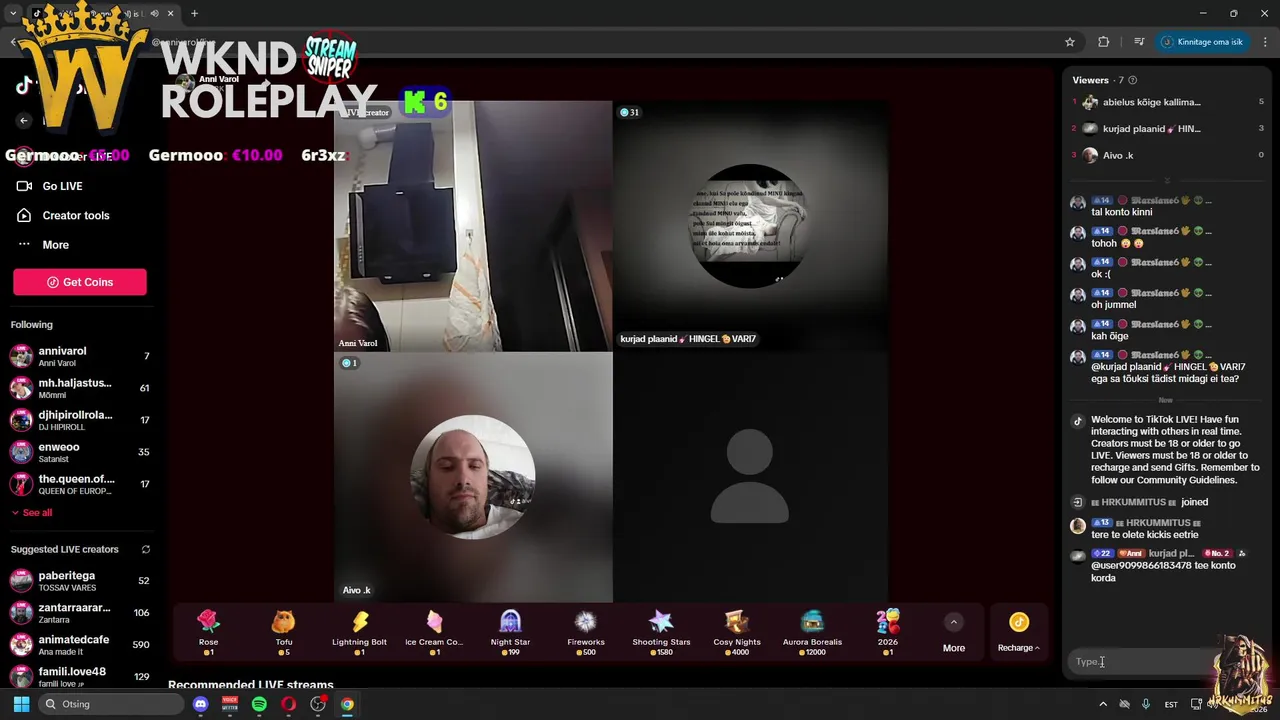Mute the tab via speaker icon

point(154,14)
